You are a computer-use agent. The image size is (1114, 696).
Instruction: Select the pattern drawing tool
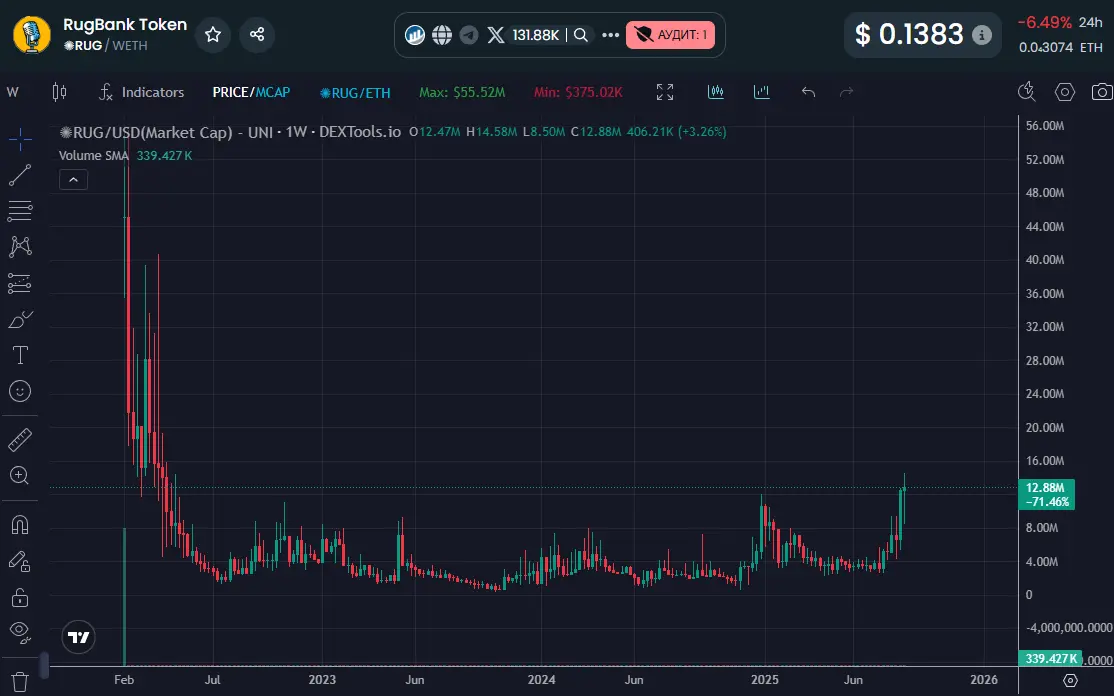[20, 246]
